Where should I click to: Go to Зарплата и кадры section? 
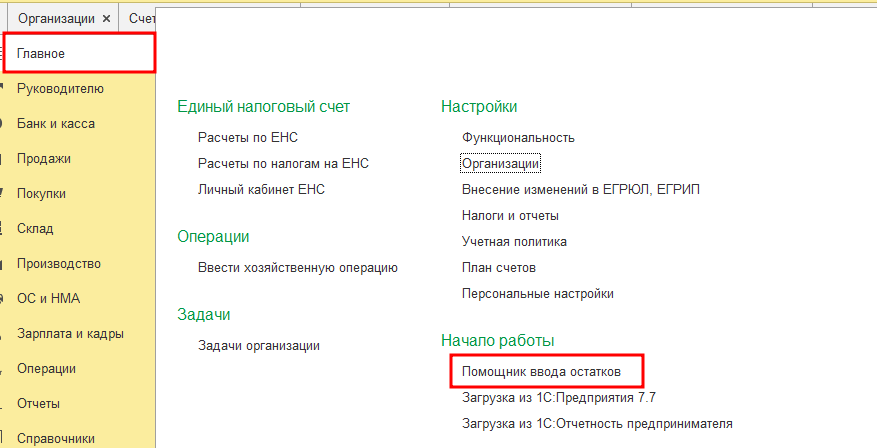pos(70,334)
